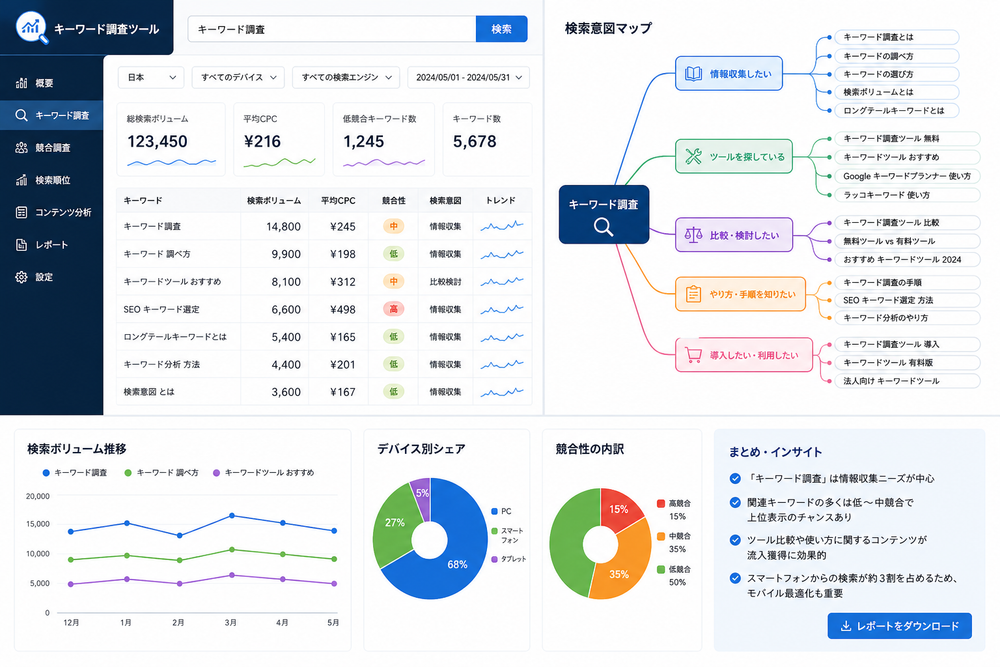Click the 低 badge in キーワード 調べ方 row
The height and width of the screenshot is (667, 1000).
(393, 254)
